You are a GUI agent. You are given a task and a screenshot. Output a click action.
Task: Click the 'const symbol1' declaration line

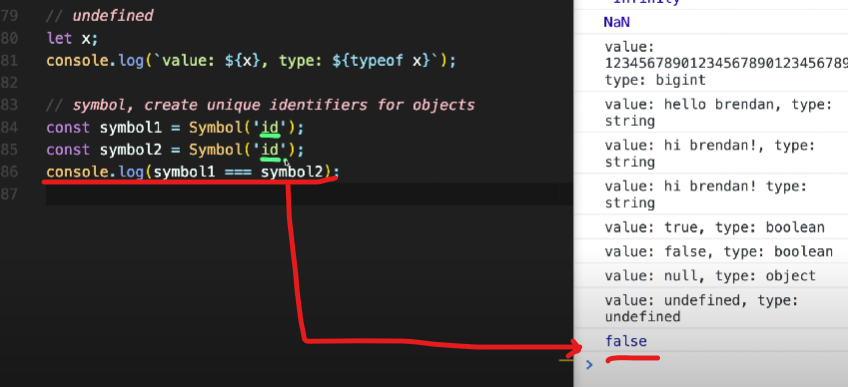point(176,128)
